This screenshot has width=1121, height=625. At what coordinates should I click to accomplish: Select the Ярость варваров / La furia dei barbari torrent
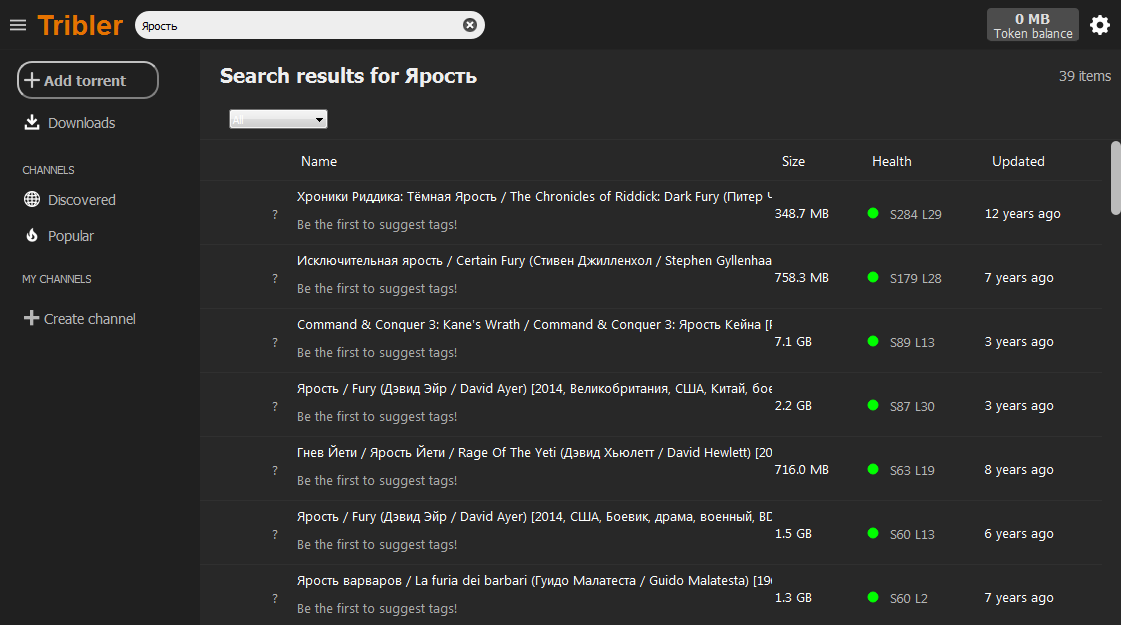coord(534,581)
